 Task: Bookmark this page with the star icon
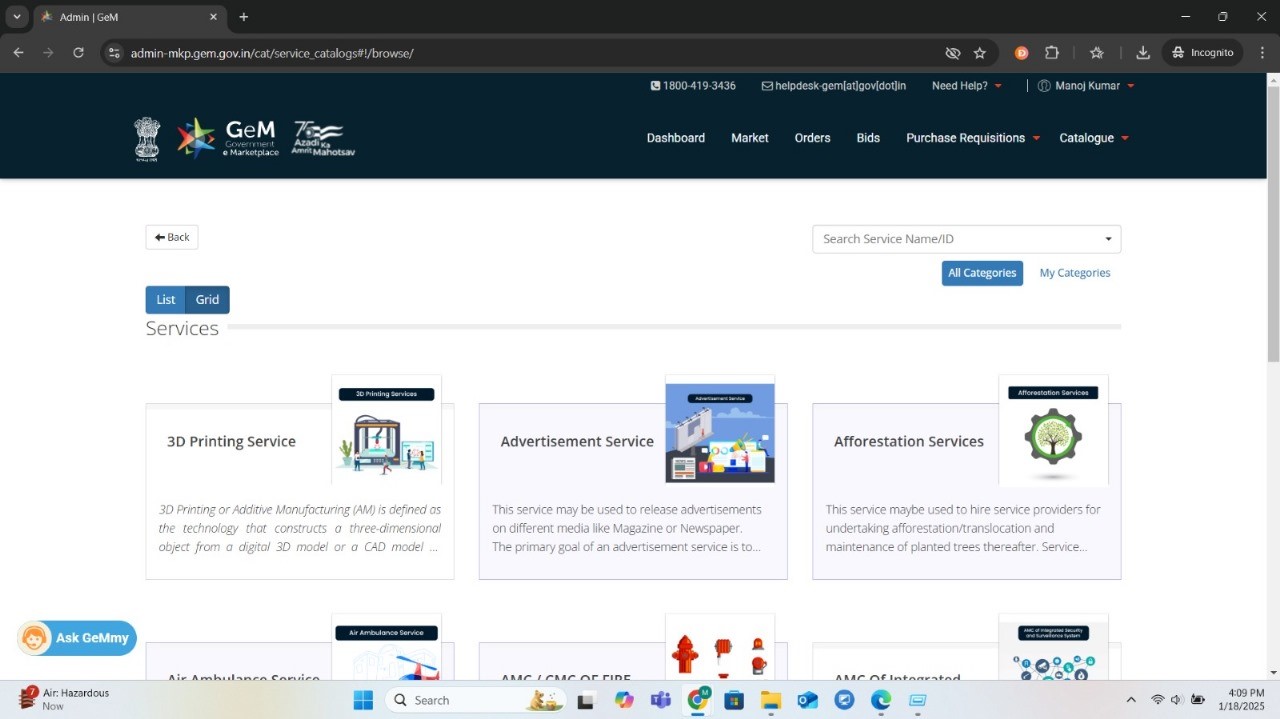tap(980, 53)
